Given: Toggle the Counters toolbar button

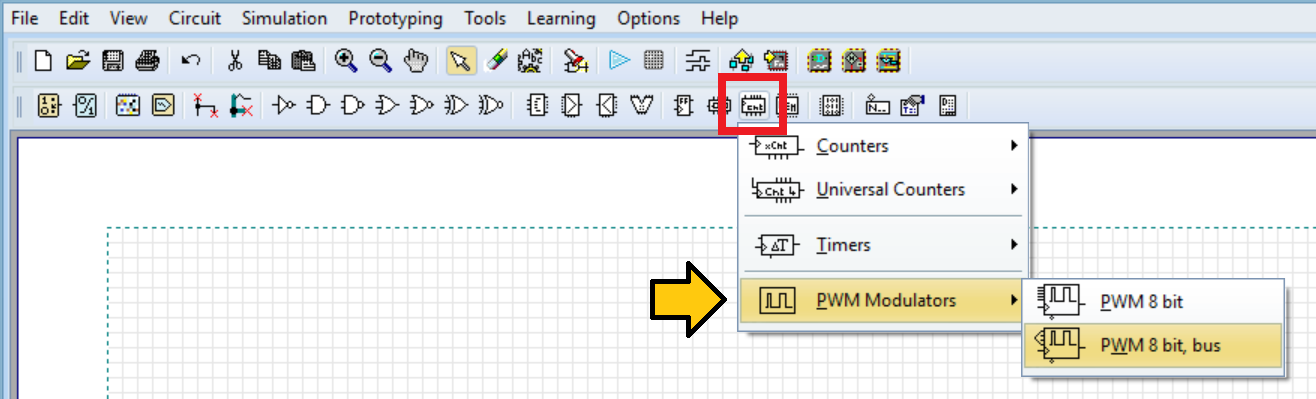Looking at the screenshot, I should point(753,104).
